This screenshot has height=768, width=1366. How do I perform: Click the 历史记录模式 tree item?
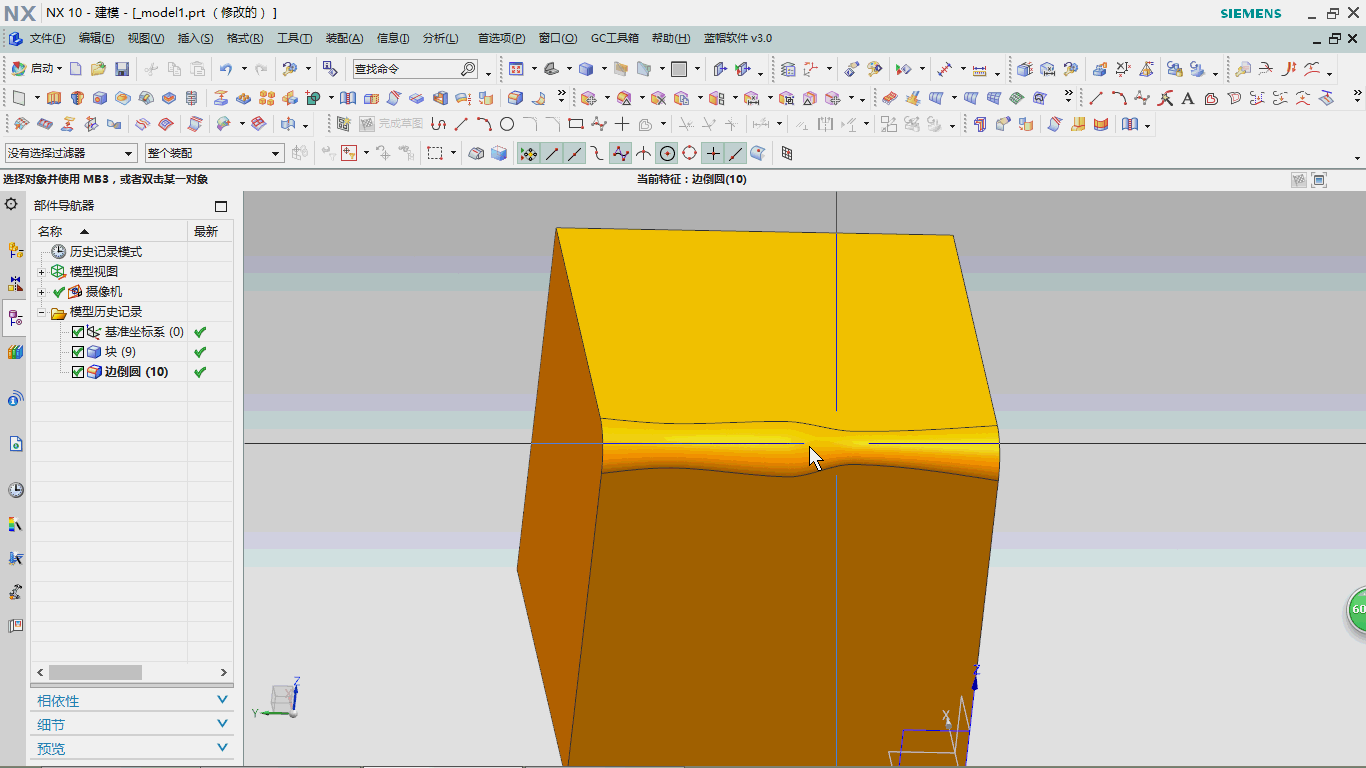pos(106,252)
